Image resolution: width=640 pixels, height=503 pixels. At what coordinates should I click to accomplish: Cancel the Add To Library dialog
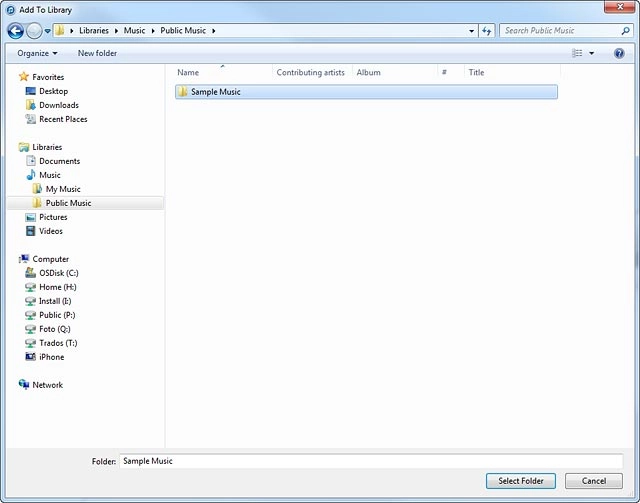pos(593,481)
